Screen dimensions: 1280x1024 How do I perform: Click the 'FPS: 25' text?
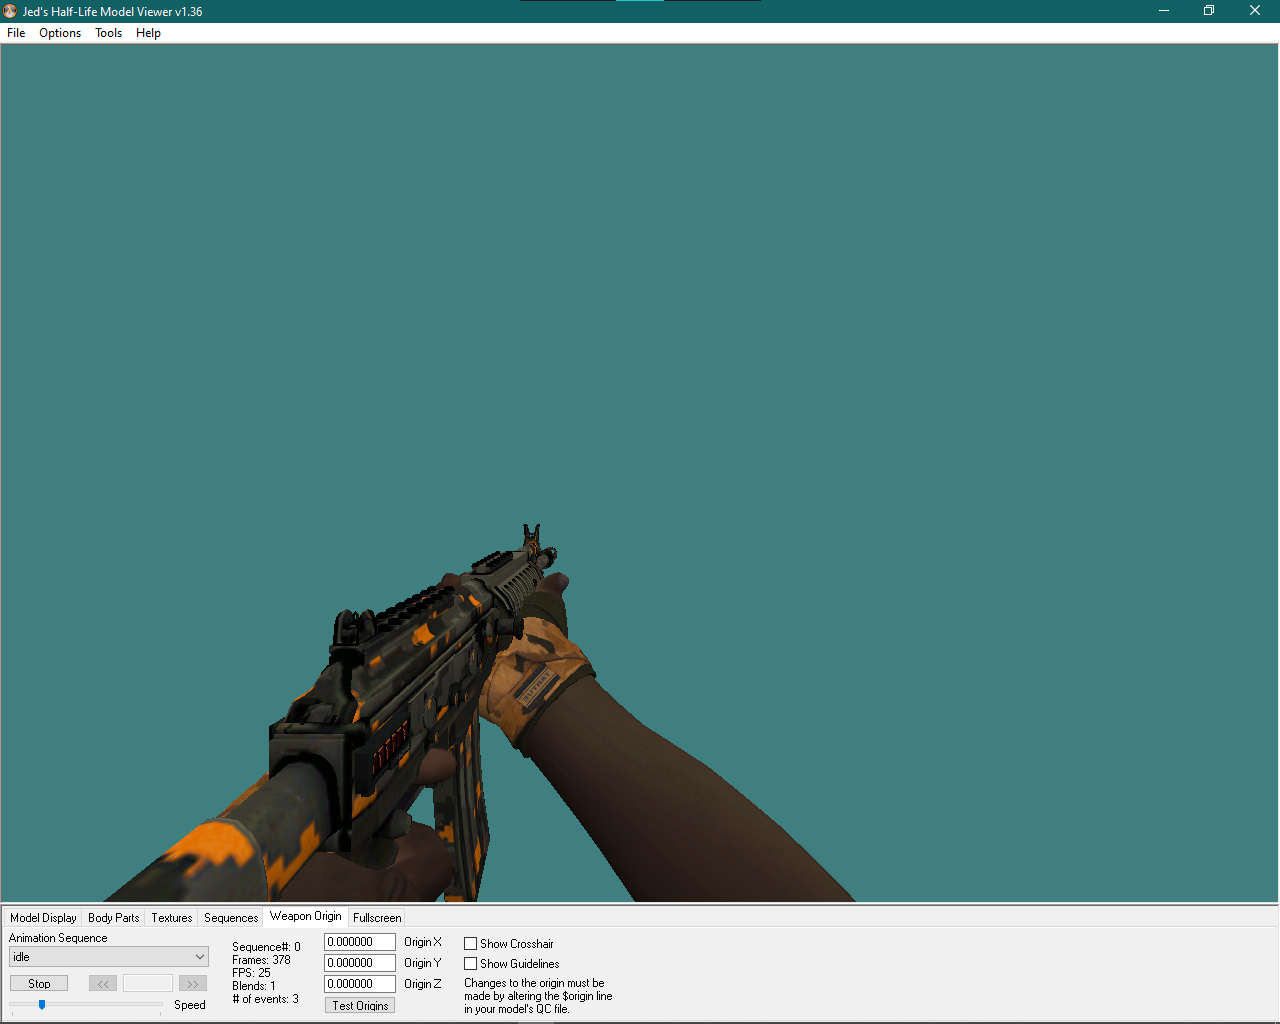(x=251, y=973)
